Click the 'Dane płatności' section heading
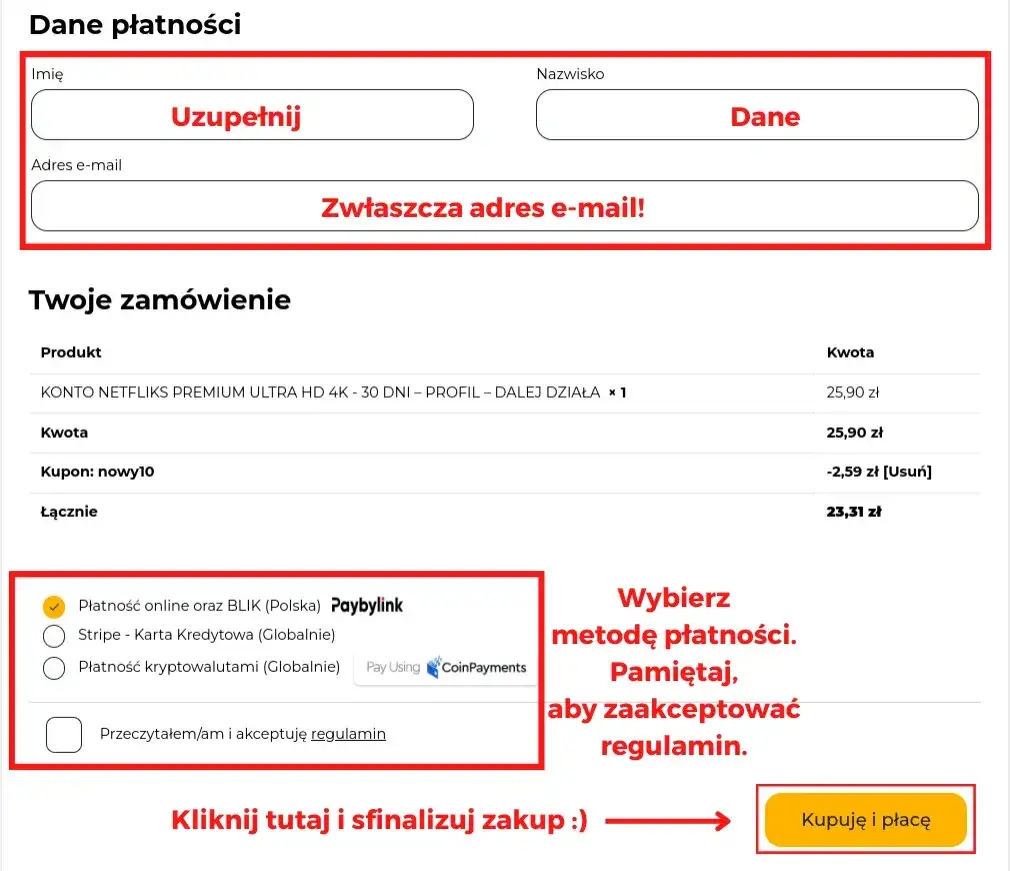 click(x=137, y=24)
